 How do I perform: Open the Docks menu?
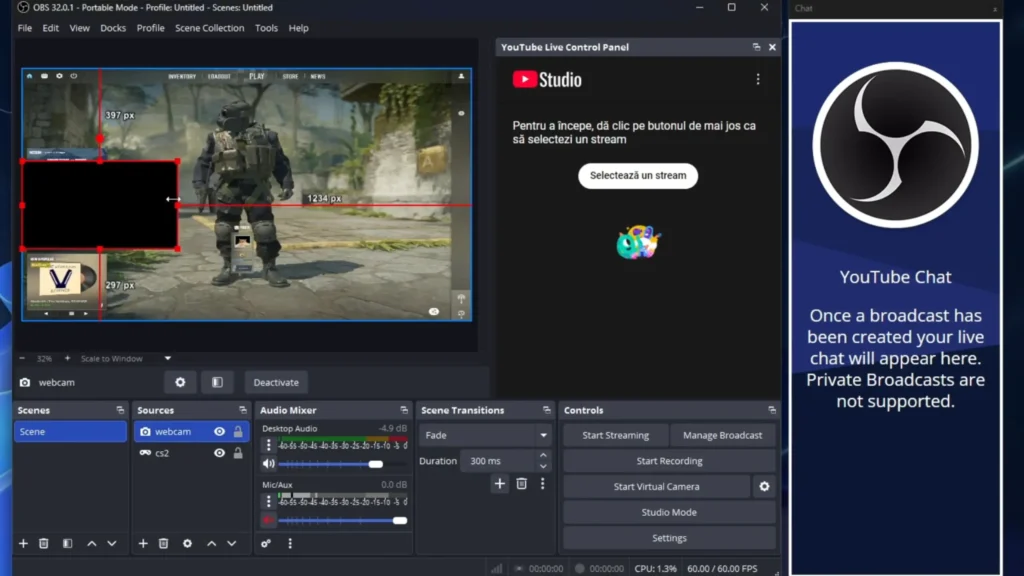coord(113,28)
